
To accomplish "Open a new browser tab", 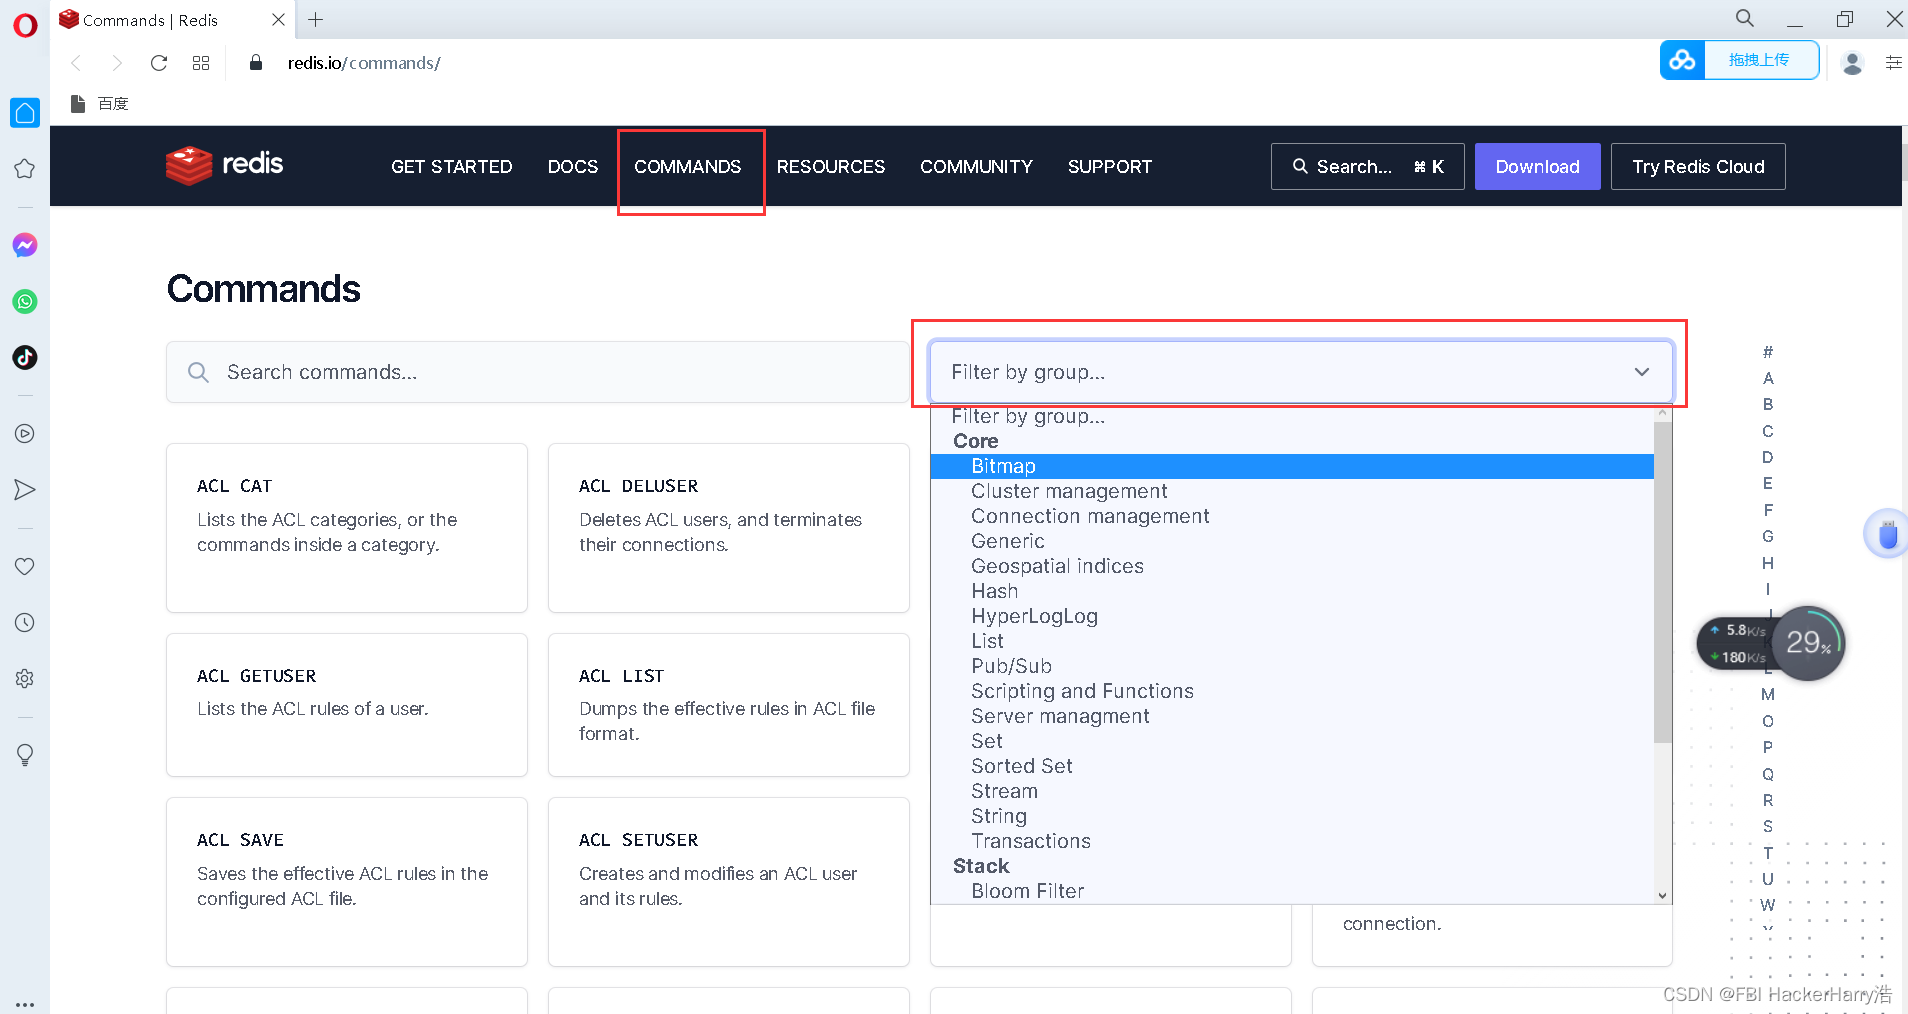I will [315, 19].
